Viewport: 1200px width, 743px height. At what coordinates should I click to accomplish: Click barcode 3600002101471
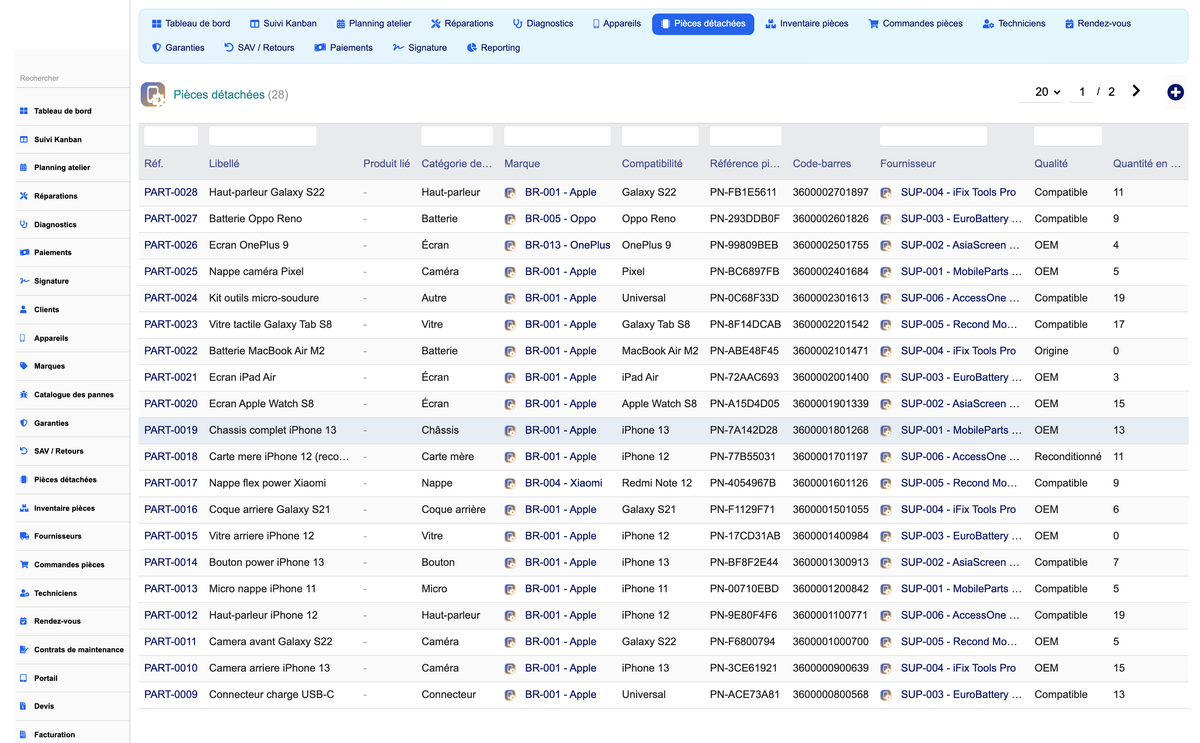(831, 351)
